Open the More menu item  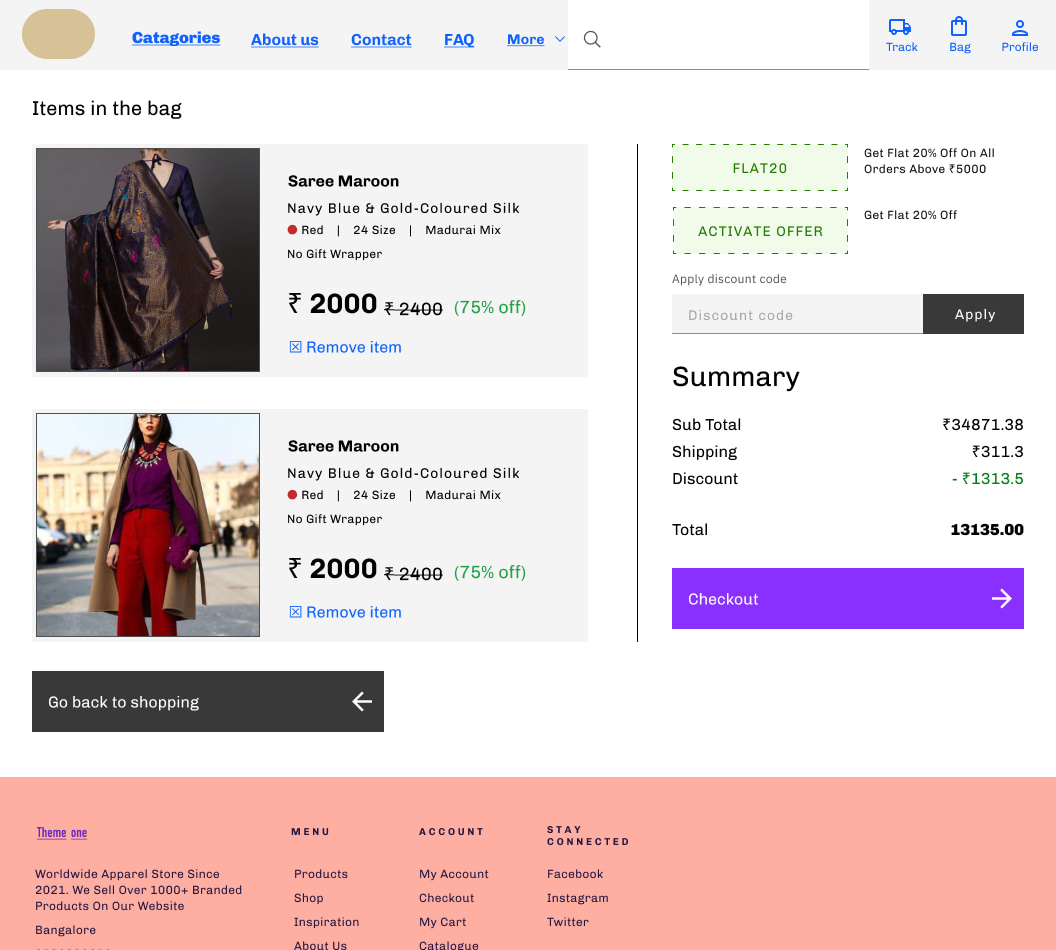[525, 40]
